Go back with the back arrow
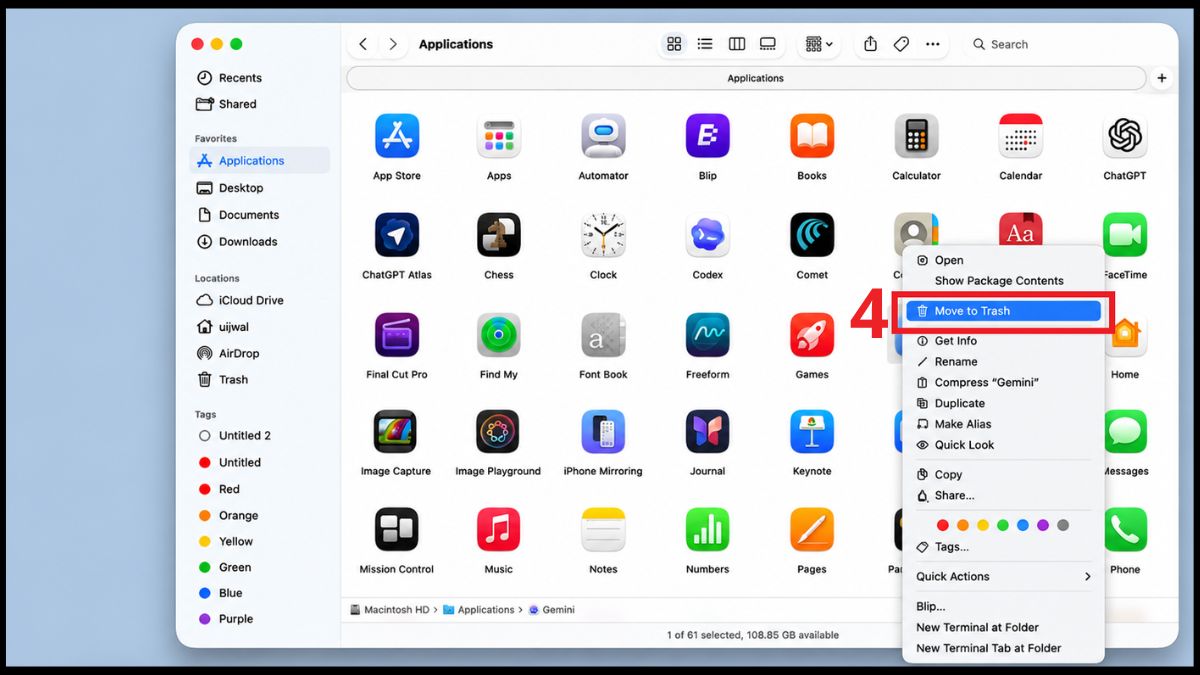Screen dimensions: 1200x675 (363, 44)
